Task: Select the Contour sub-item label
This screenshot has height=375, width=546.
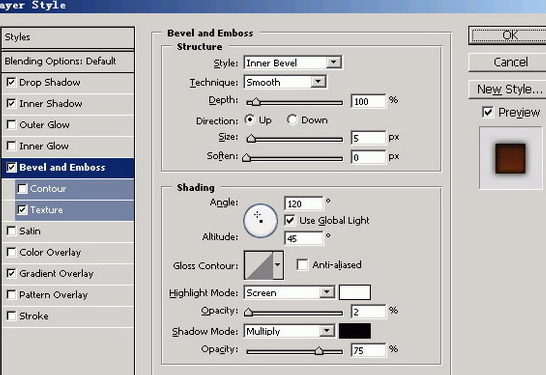Action: (x=48, y=189)
